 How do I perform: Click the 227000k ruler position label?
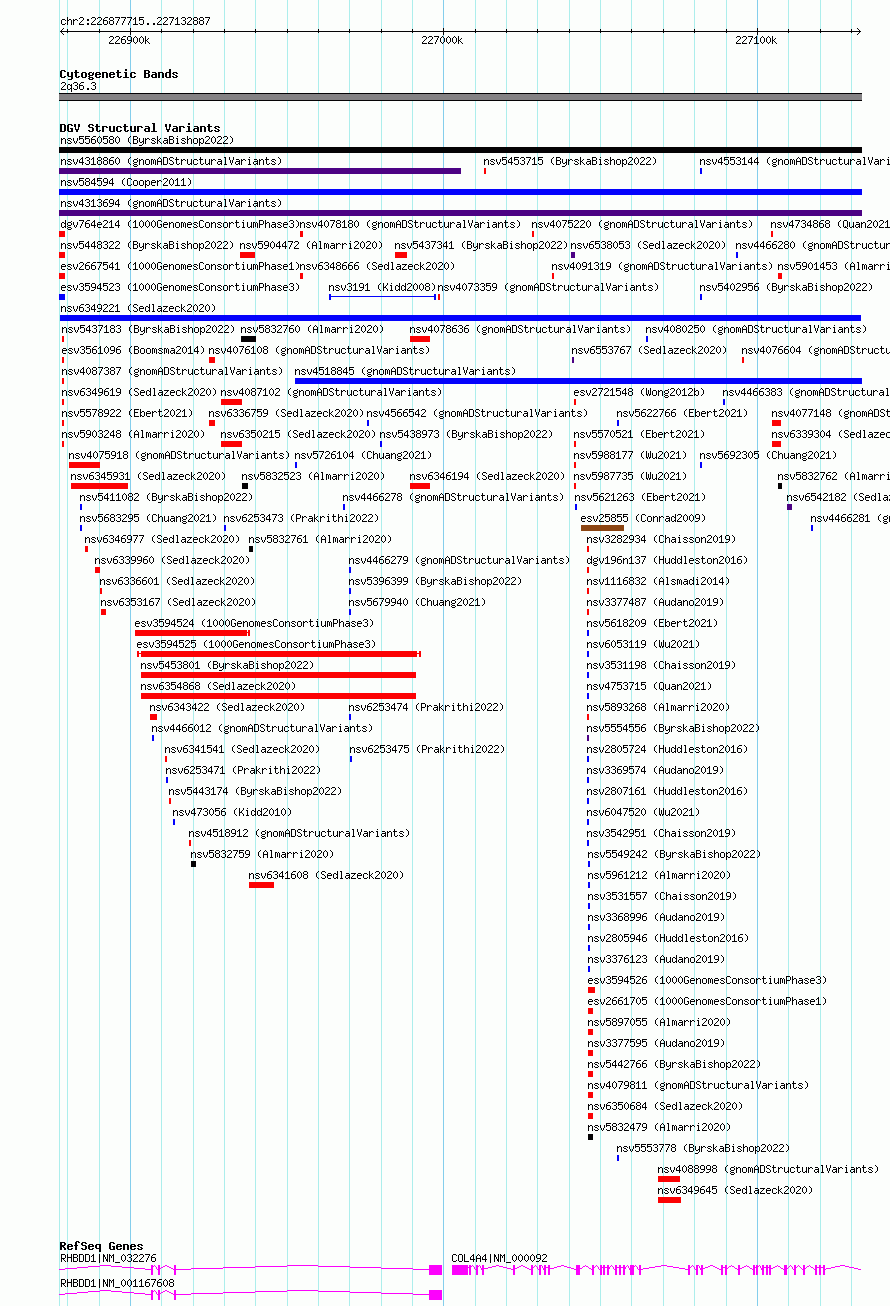point(442,40)
